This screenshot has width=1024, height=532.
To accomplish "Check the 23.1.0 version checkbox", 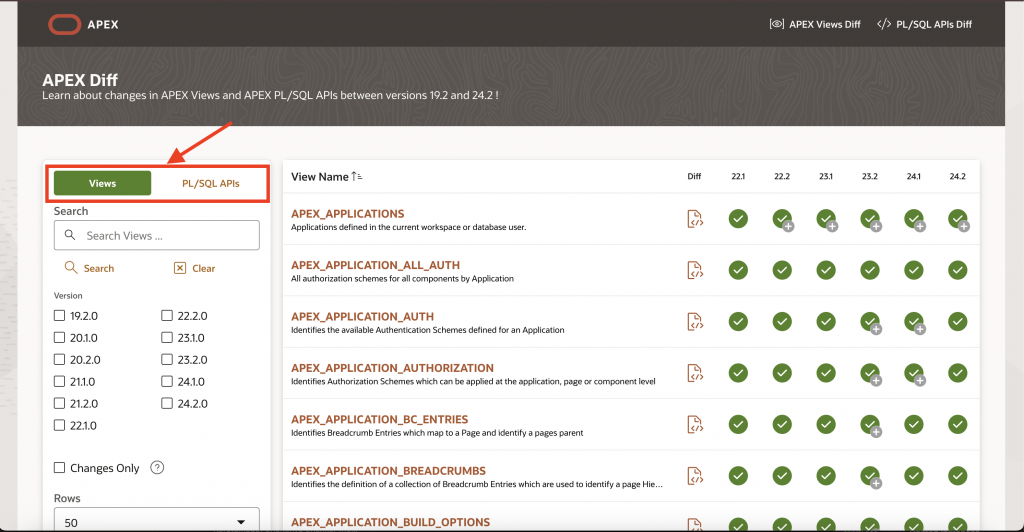I will pos(167,337).
